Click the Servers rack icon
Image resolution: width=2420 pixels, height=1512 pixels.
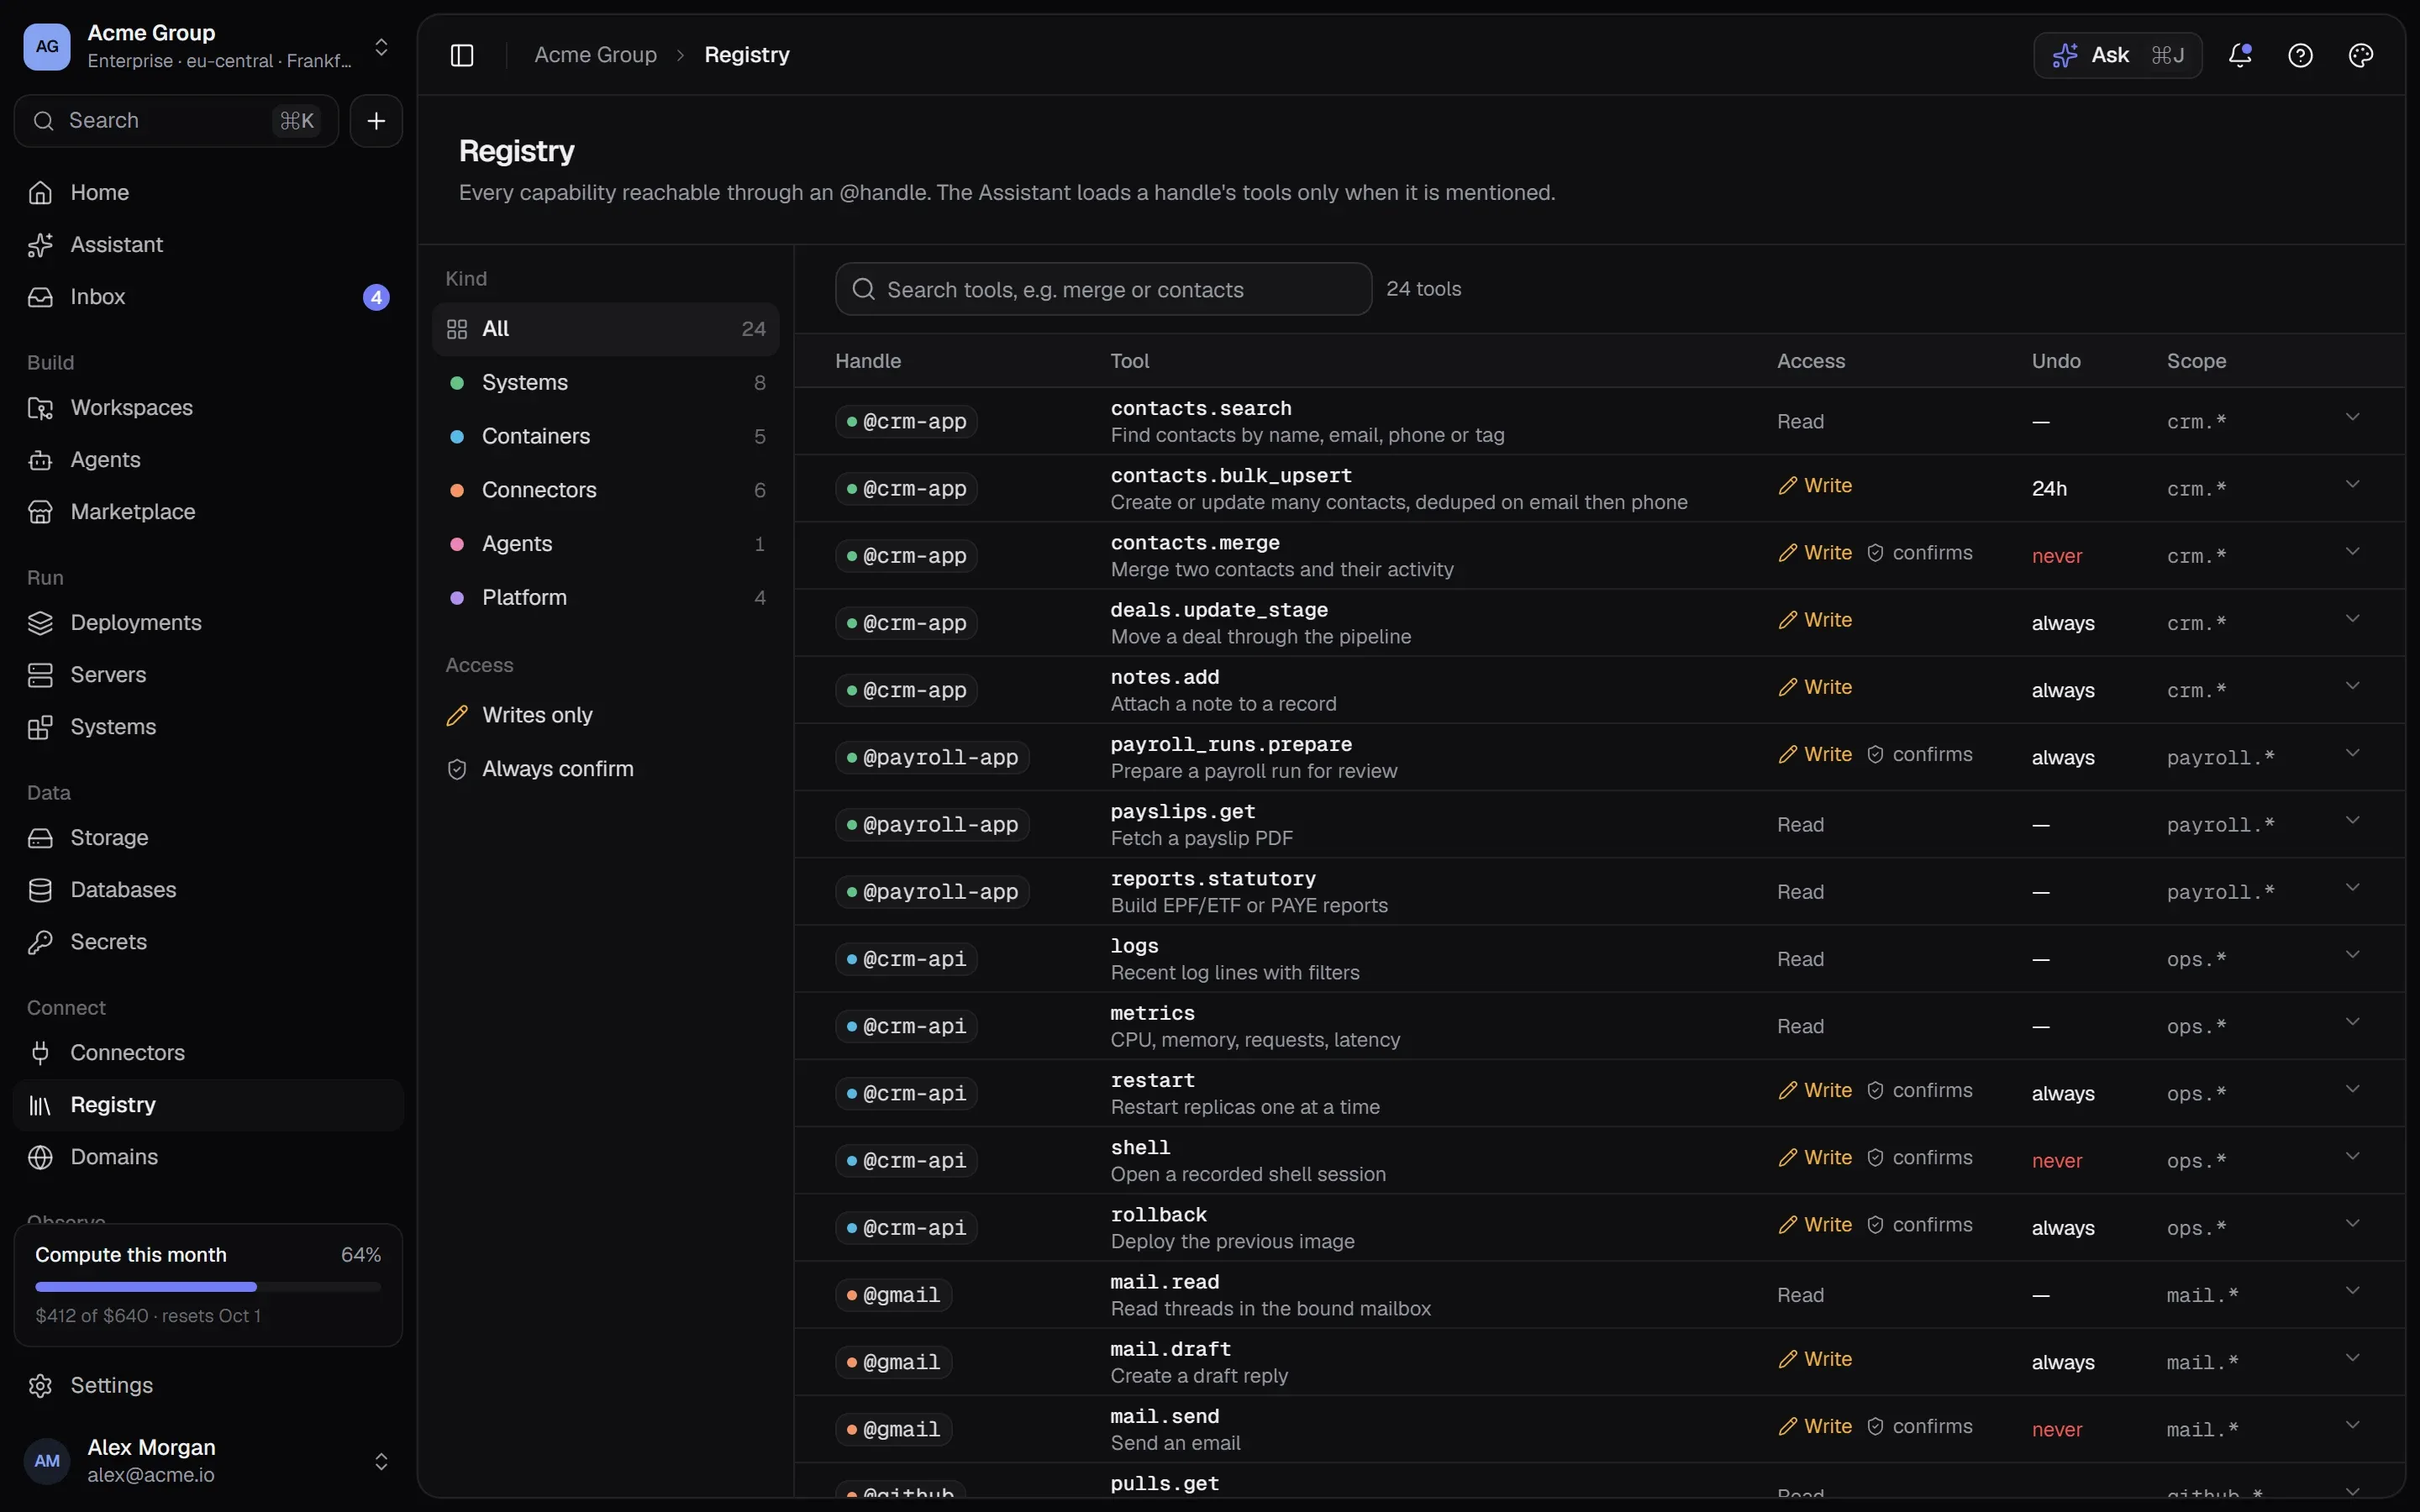pos(40,675)
